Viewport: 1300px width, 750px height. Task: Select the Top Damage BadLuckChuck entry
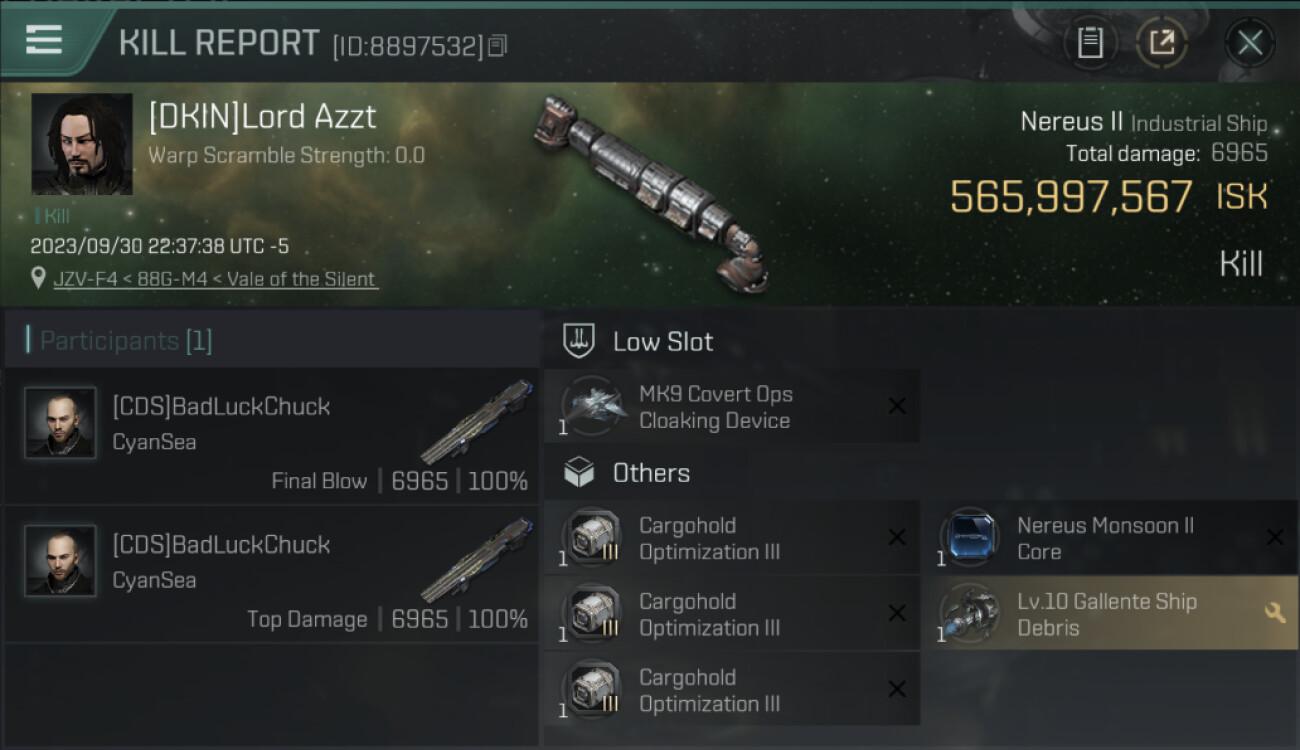coord(272,575)
